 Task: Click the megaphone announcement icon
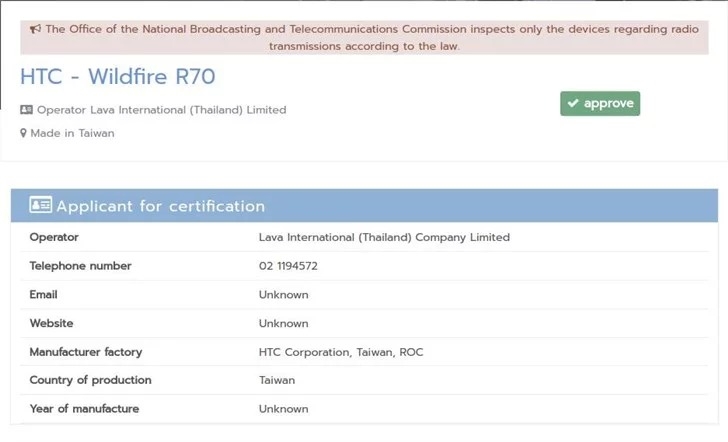point(35,29)
